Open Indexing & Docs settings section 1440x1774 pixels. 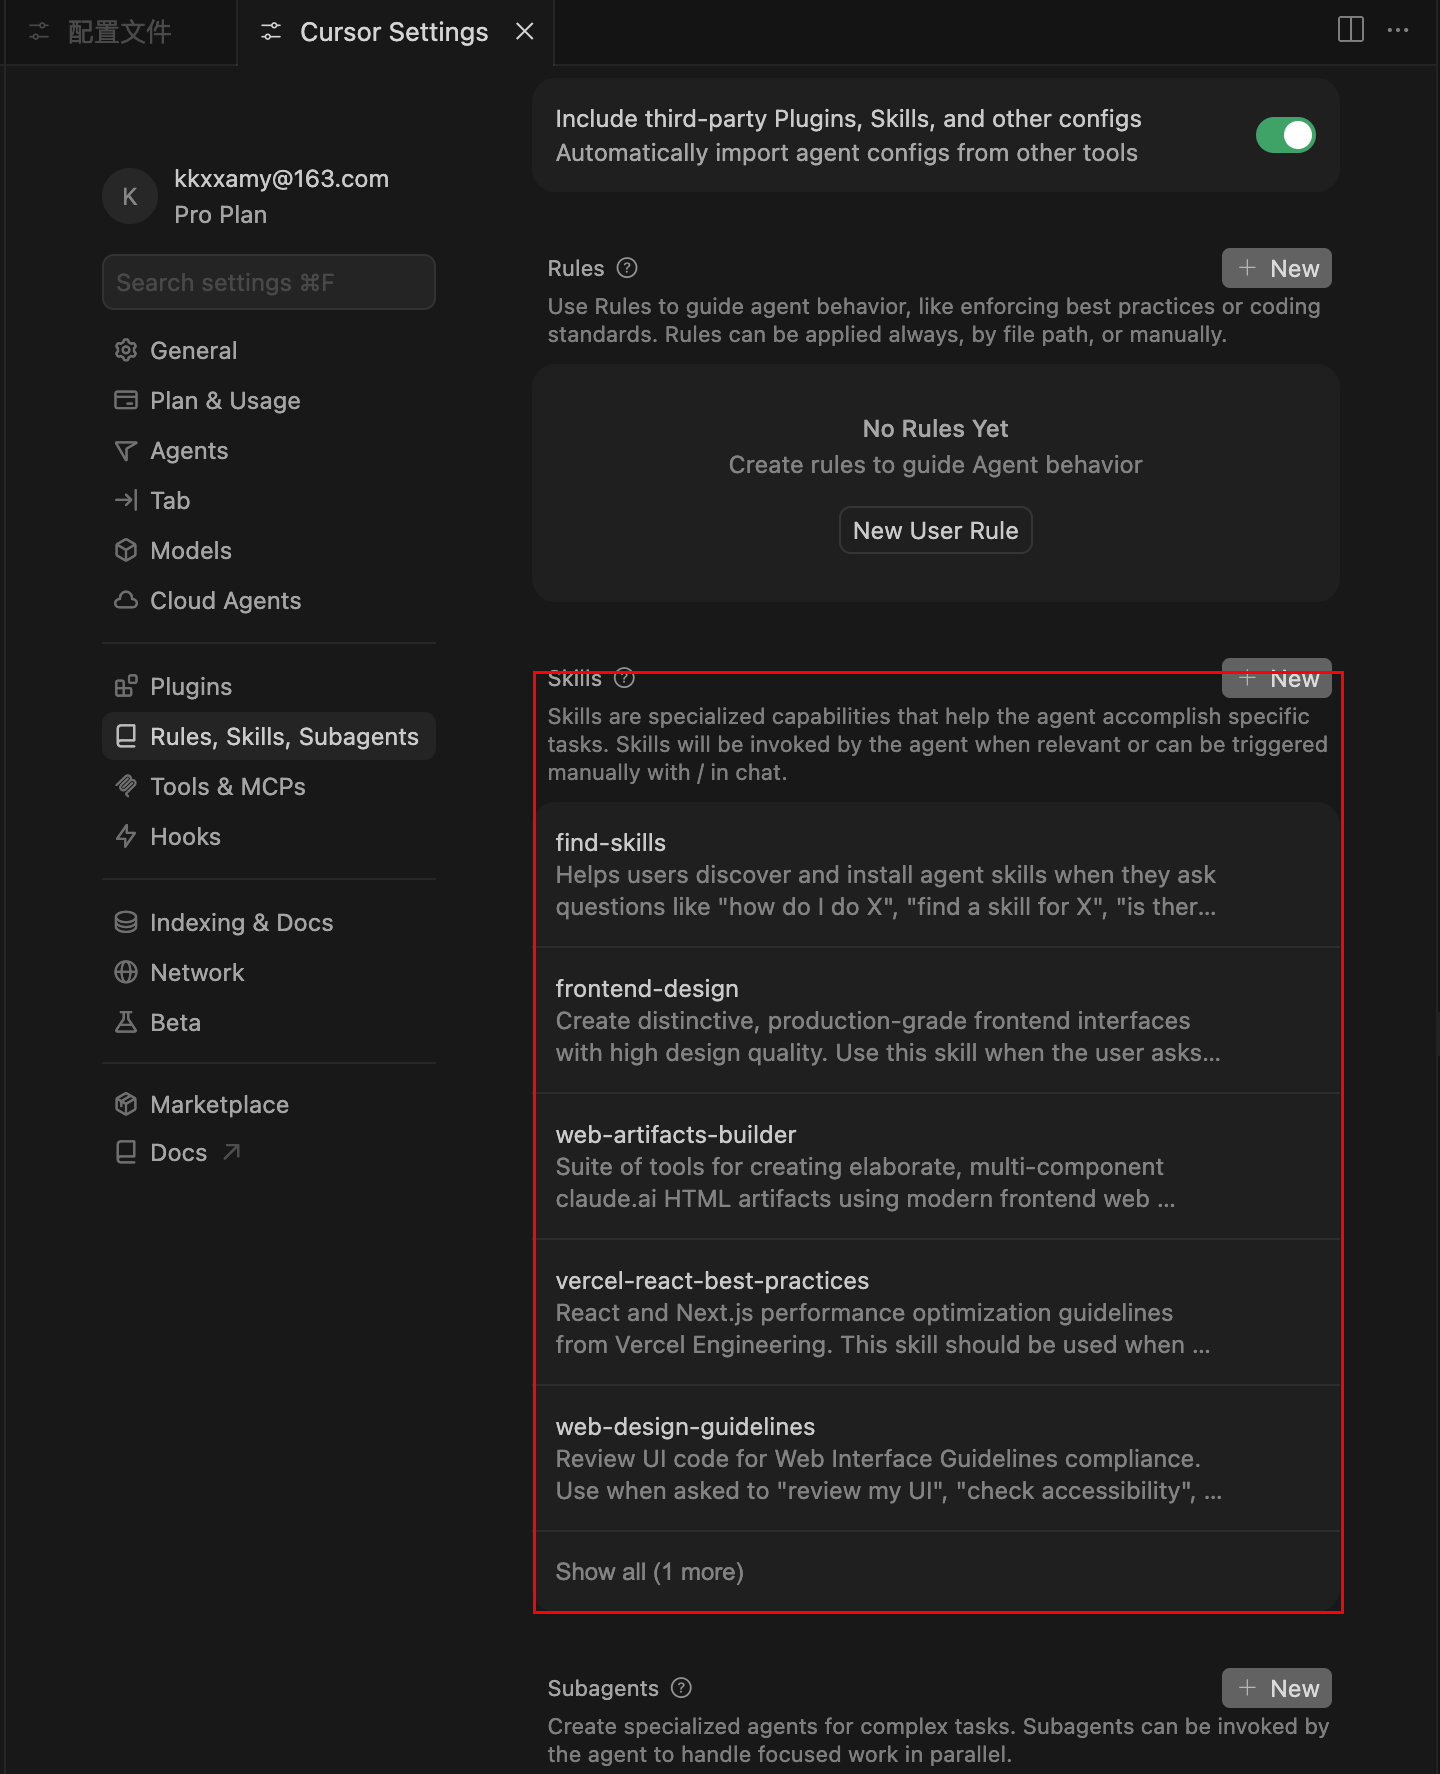pyautogui.click(x=269, y=923)
